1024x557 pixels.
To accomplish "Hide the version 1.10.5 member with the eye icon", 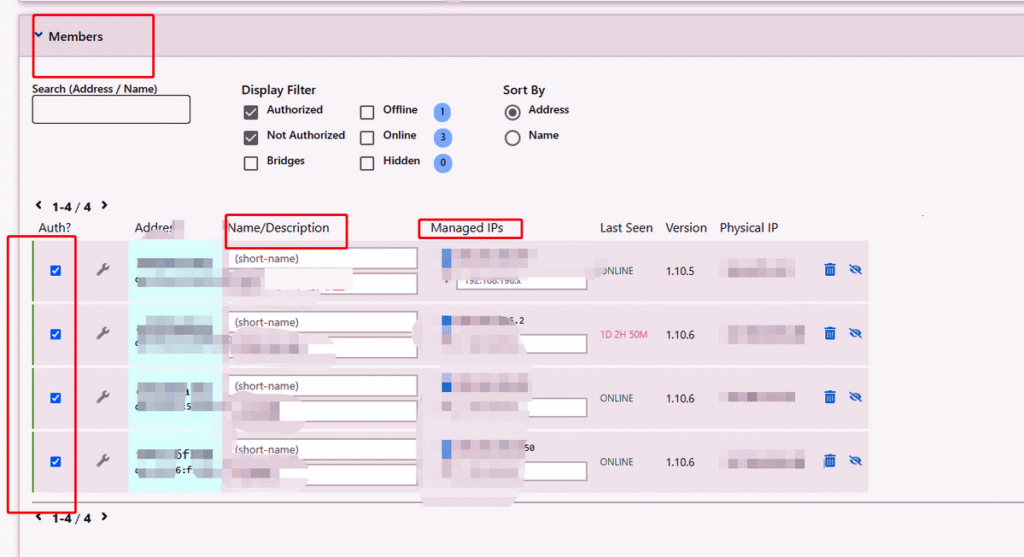I will (855, 270).
